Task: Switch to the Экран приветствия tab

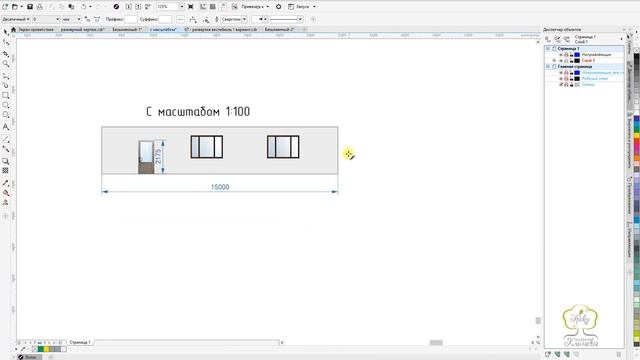Action: tap(36, 29)
